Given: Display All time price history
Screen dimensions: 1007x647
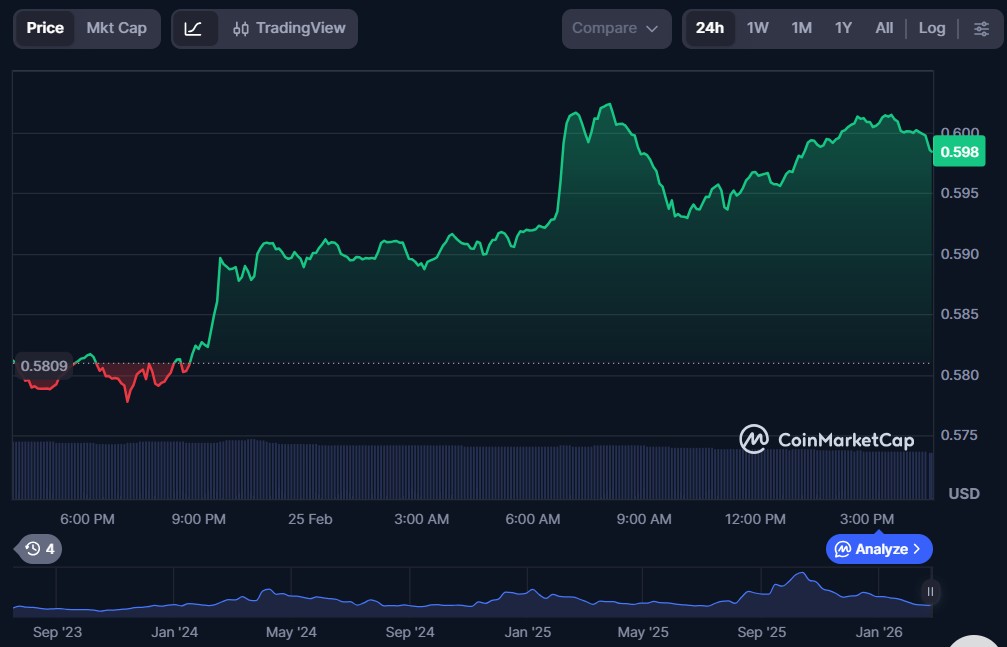Looking at the screenshot, I should 884,28.
